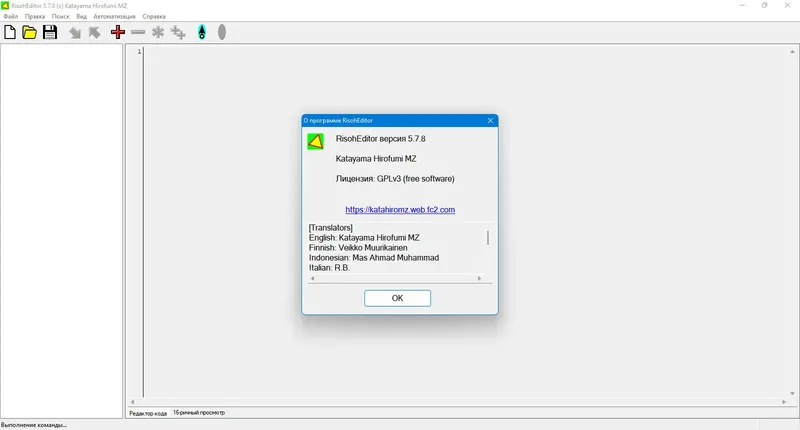Click the translators list vertical scrollbar thumb
Image resolution: width=800 pixels, height=430 pixels.
(x=488, y=238)
